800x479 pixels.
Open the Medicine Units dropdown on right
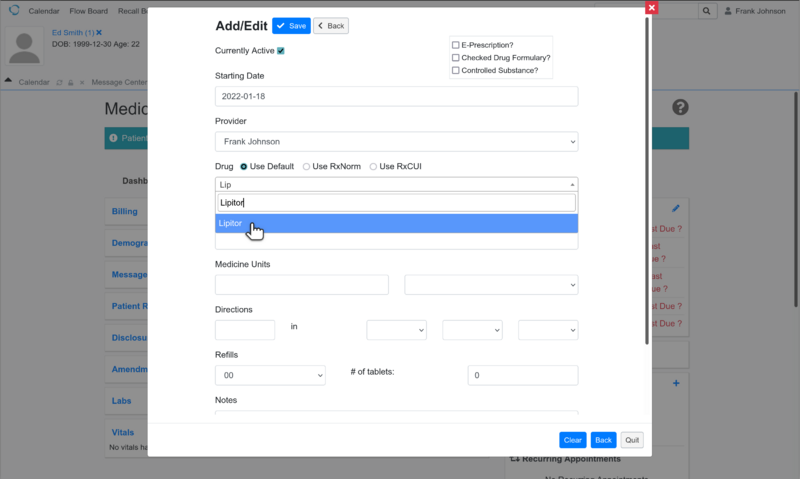pos(491,285)
